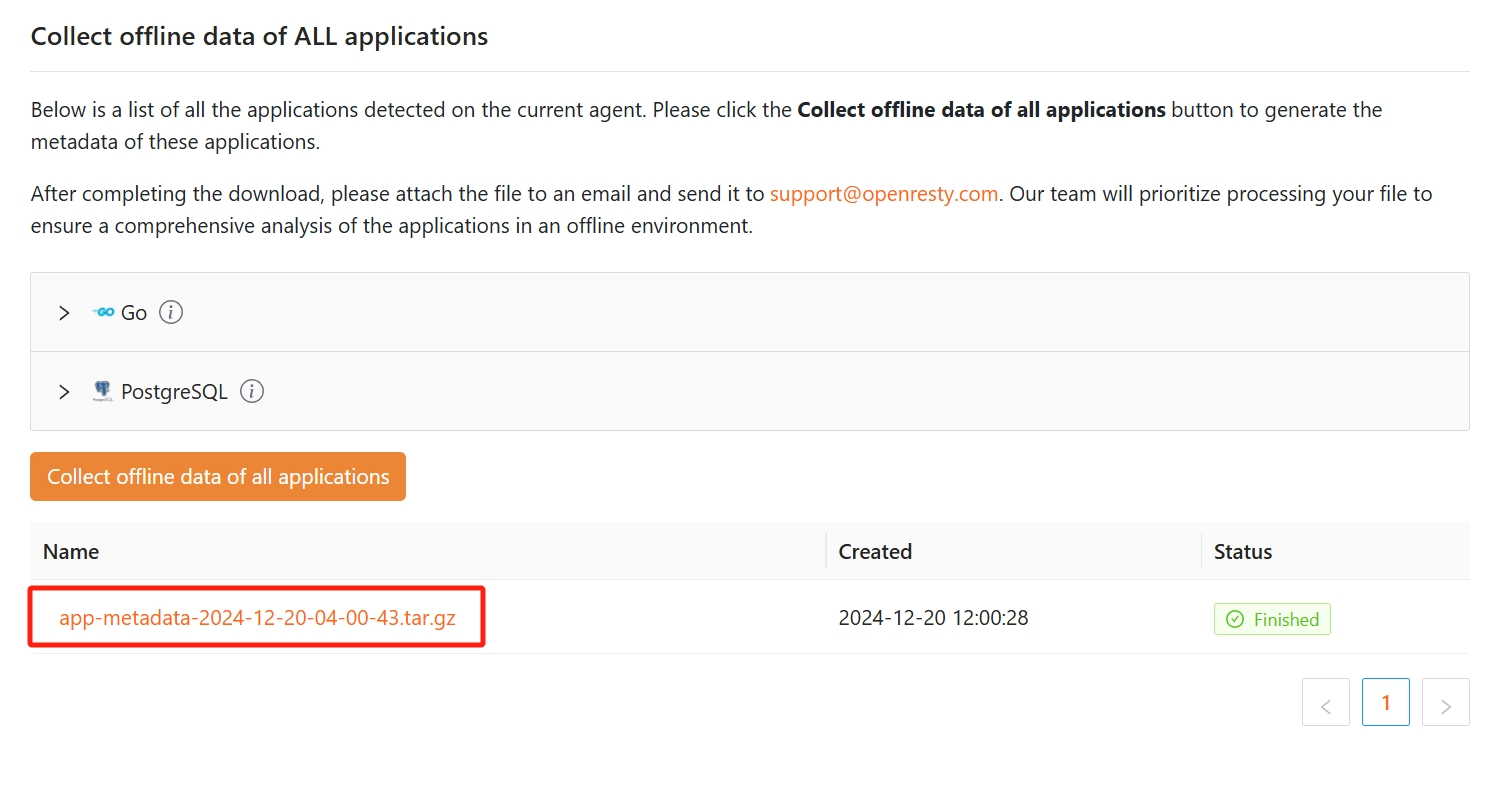Go to the previous page arrow
Image resolution: width=1510 pixels, height=802 pixels.
pyautogui.click(x=1326, y=702)
